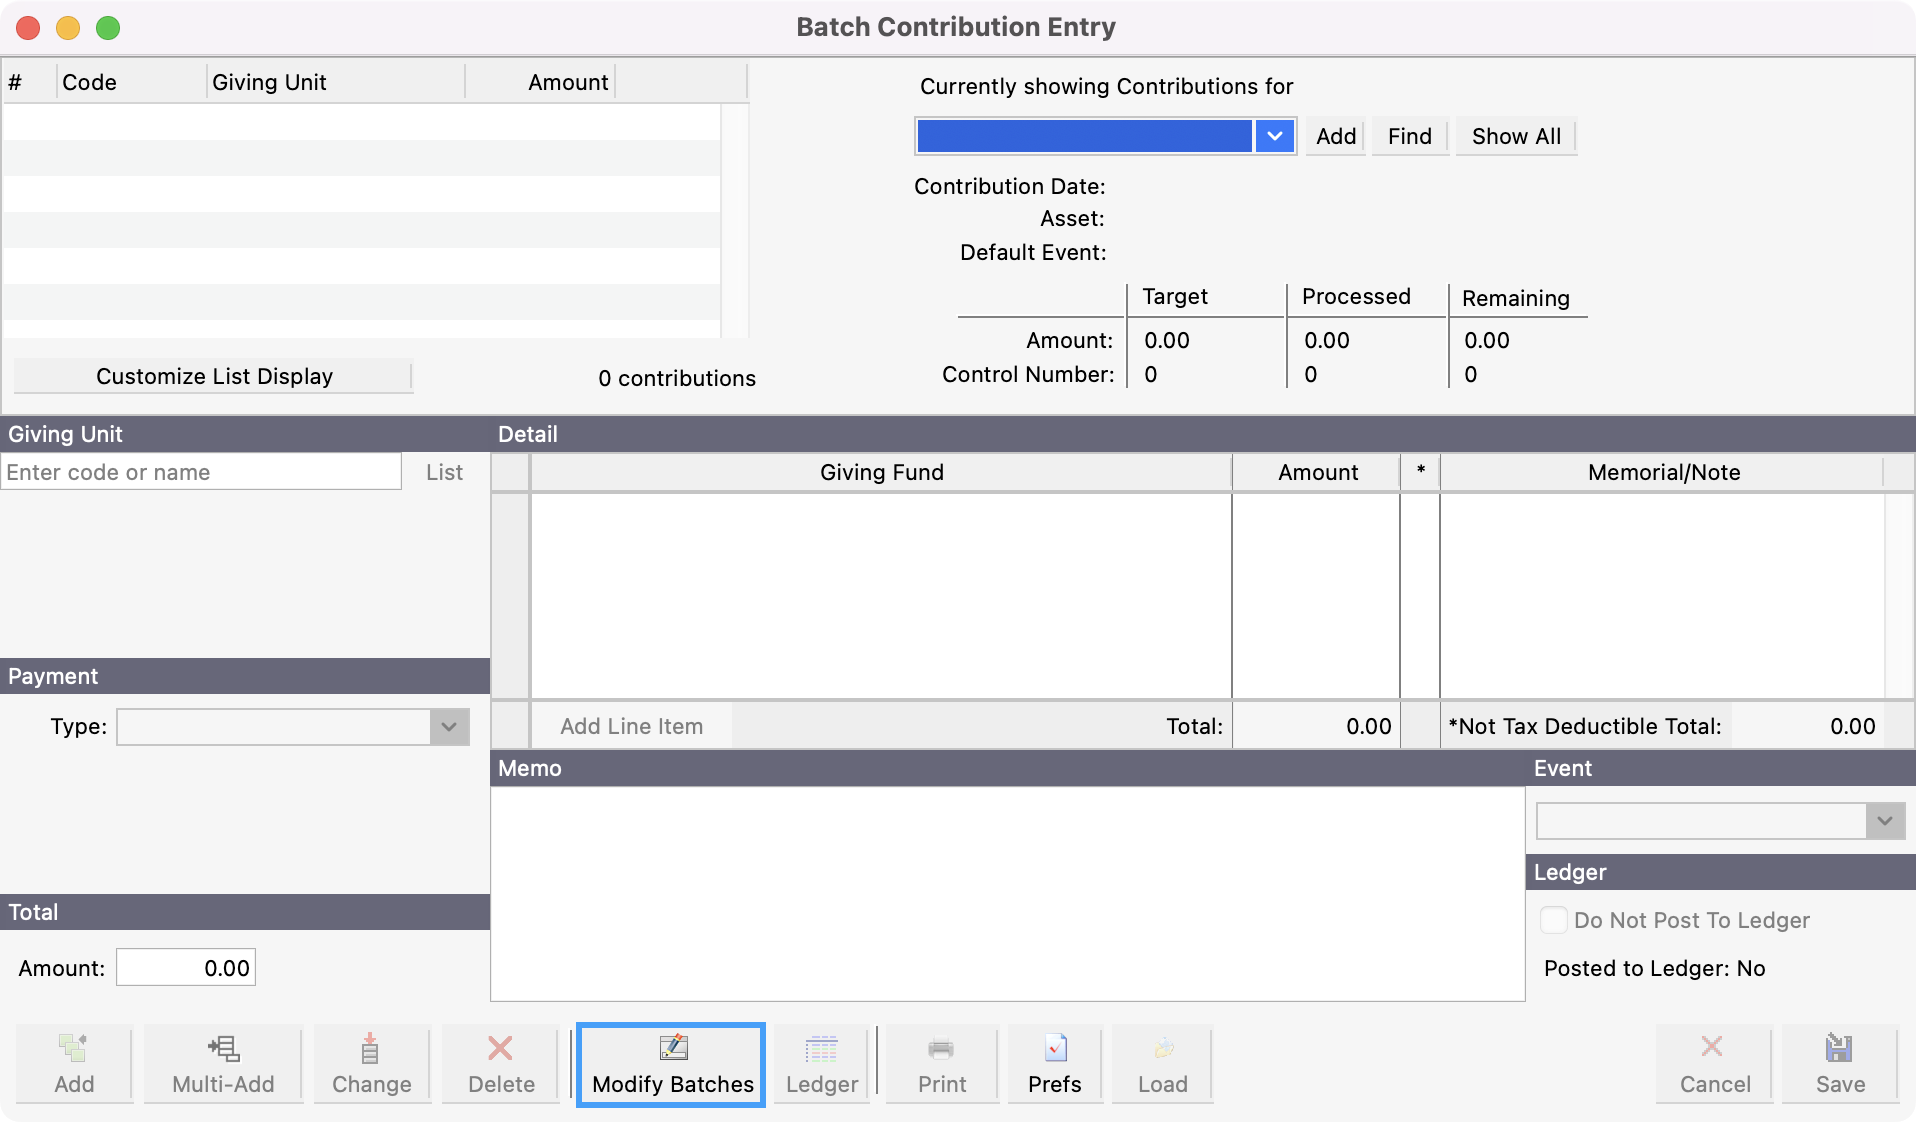
Task: Open the Multi-Add tool
Action: (221, 1063)
